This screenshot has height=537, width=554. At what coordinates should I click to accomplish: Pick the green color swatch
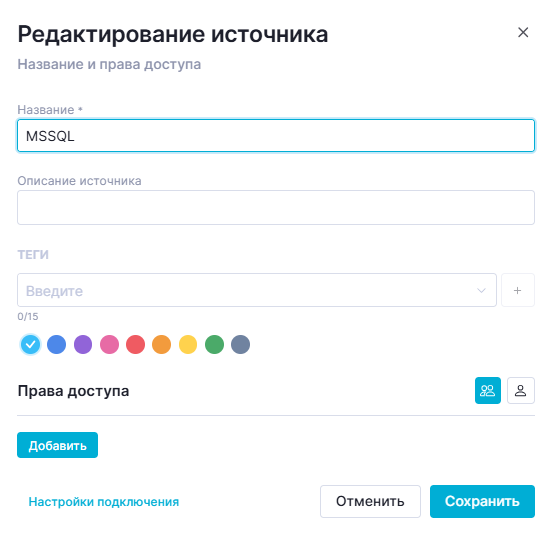[214, 344]
